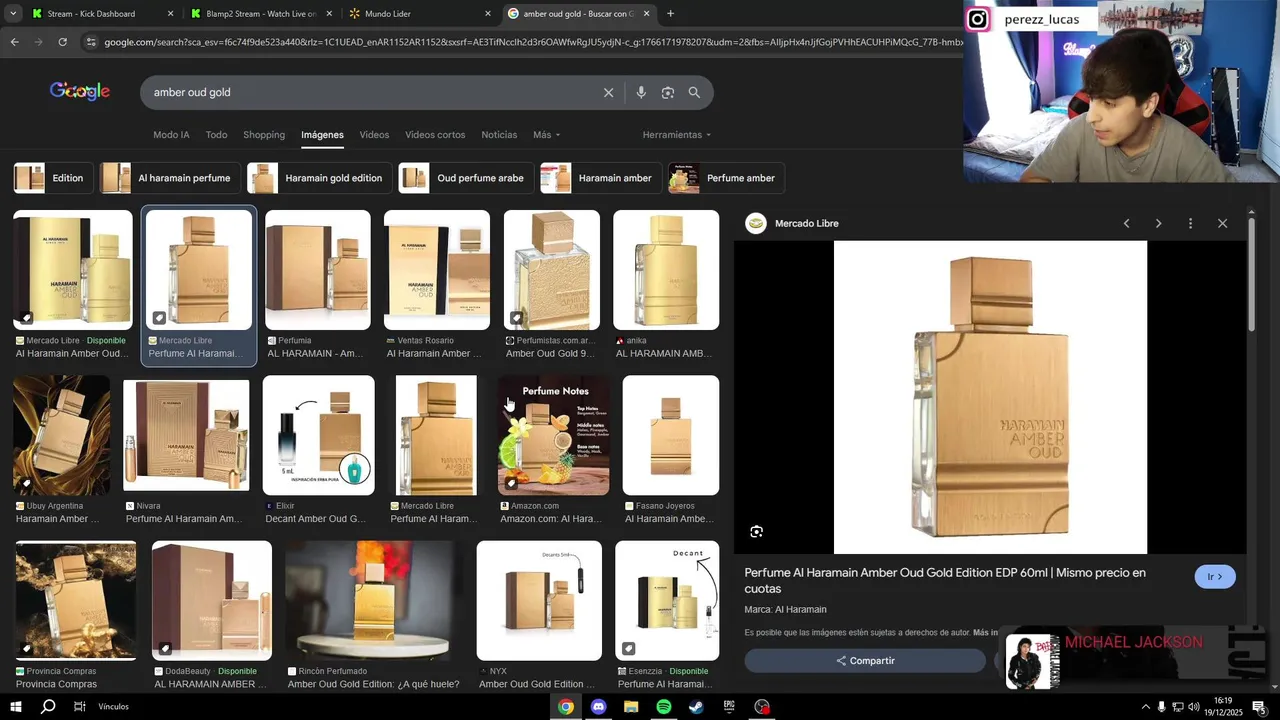Select the Oud perfume arabe chip

coord(466,178)
